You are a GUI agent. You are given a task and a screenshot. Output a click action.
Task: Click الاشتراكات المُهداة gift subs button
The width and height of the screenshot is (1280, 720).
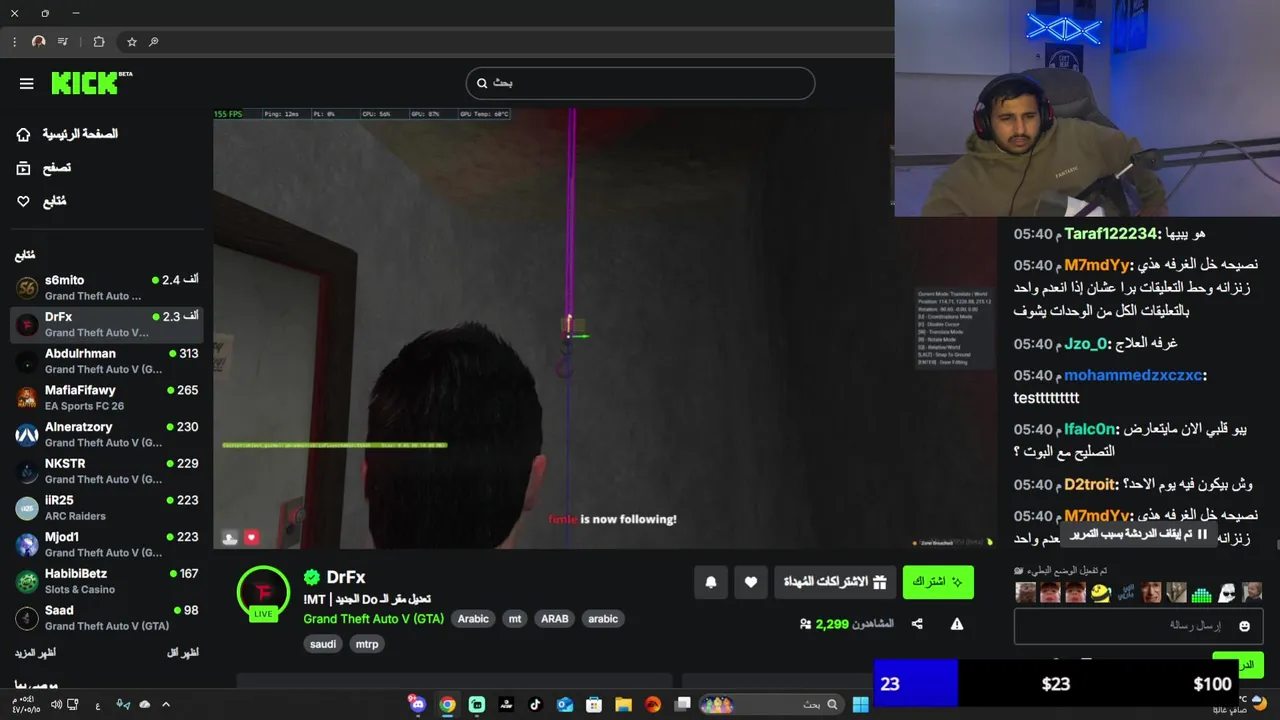835,582
